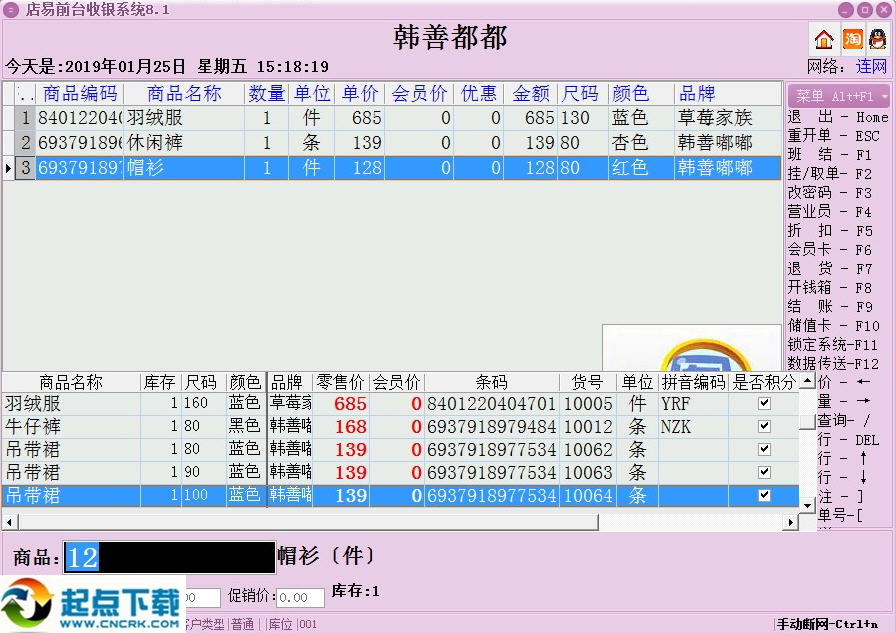Click the 商品 barcode input field
896x633 pixels.
[169, 557]
